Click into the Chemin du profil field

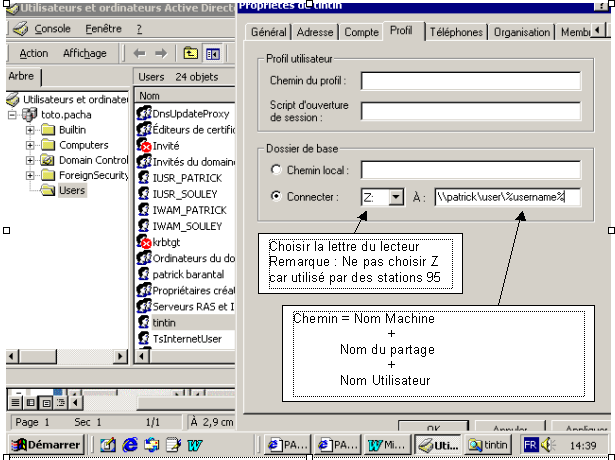pyautogui.click(x=470, y=80)
